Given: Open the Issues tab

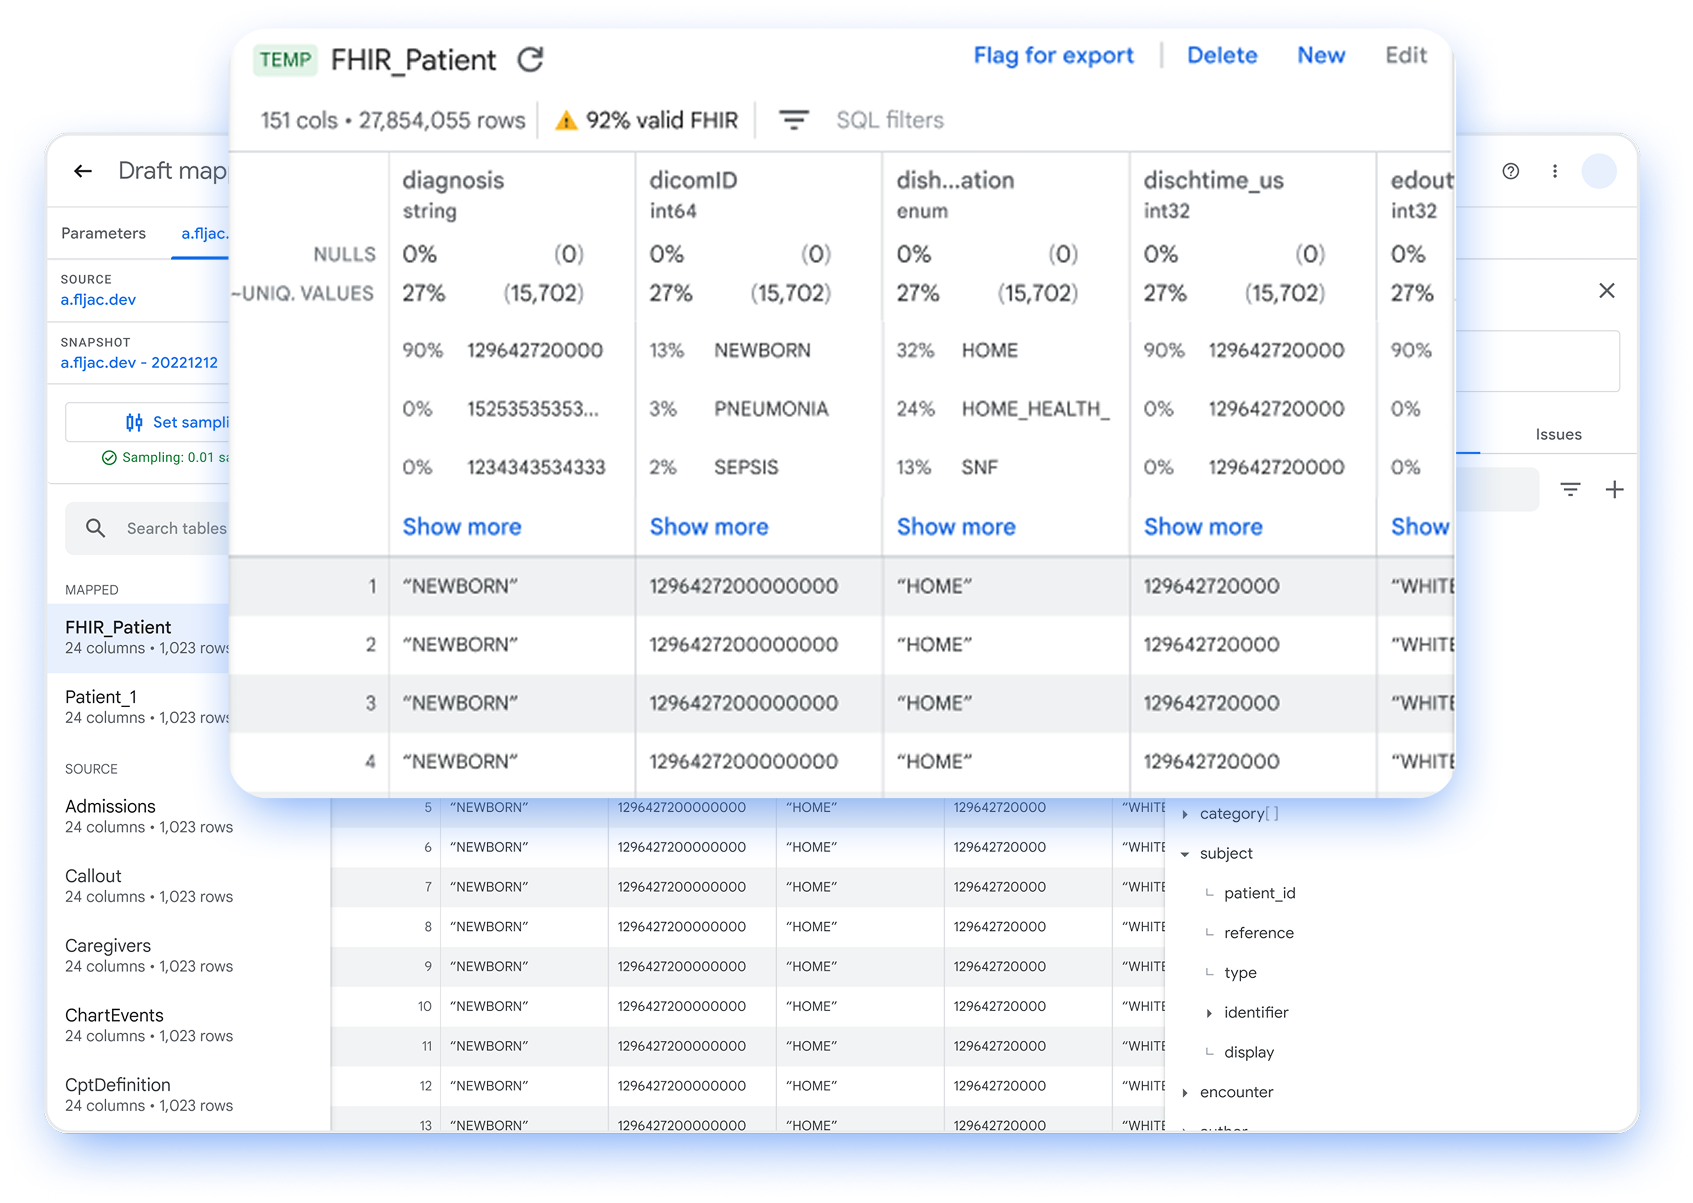Looking at the screenshot, I should click(x=1558, y=434).
